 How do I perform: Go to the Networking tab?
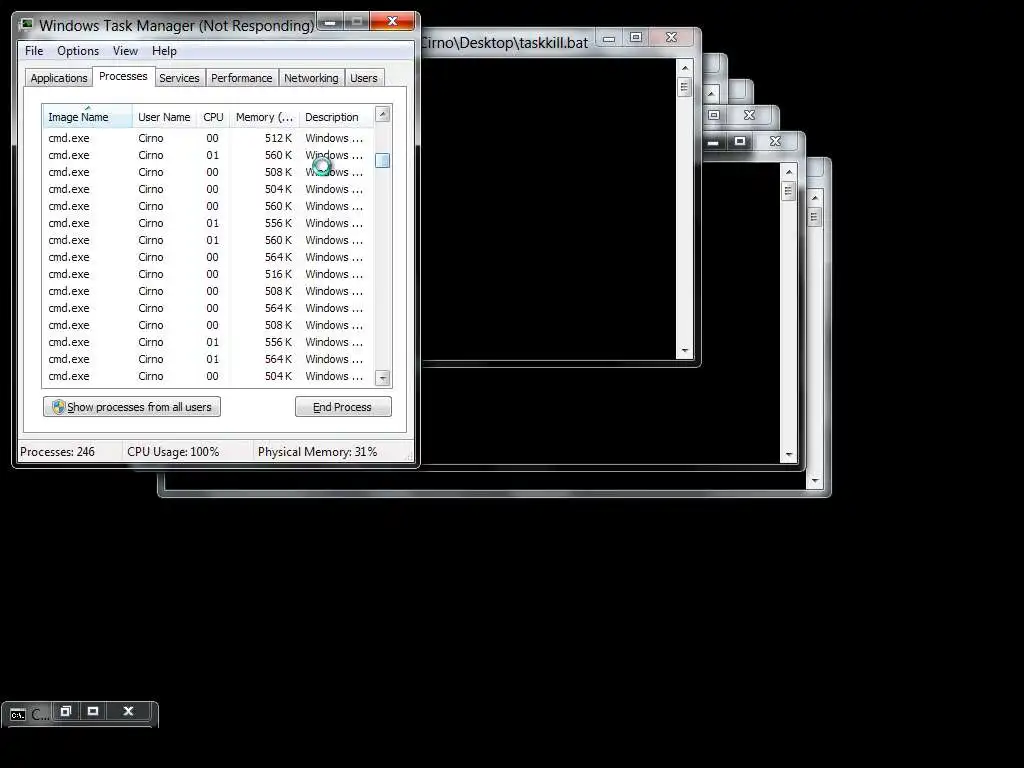[311, 78]
